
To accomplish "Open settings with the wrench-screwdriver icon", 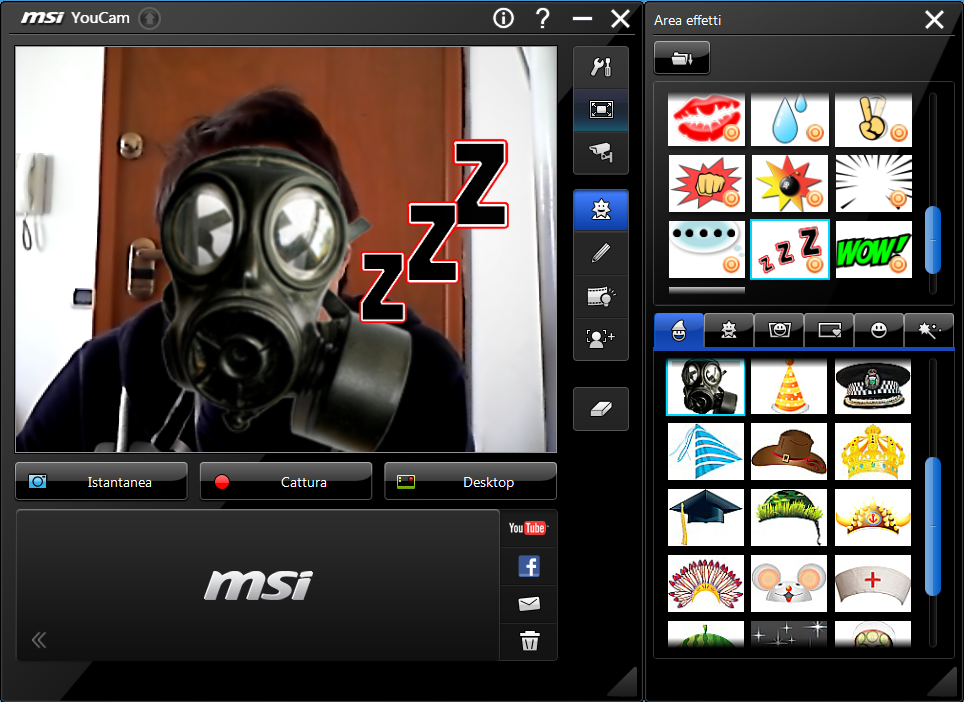I will [601, 68].
